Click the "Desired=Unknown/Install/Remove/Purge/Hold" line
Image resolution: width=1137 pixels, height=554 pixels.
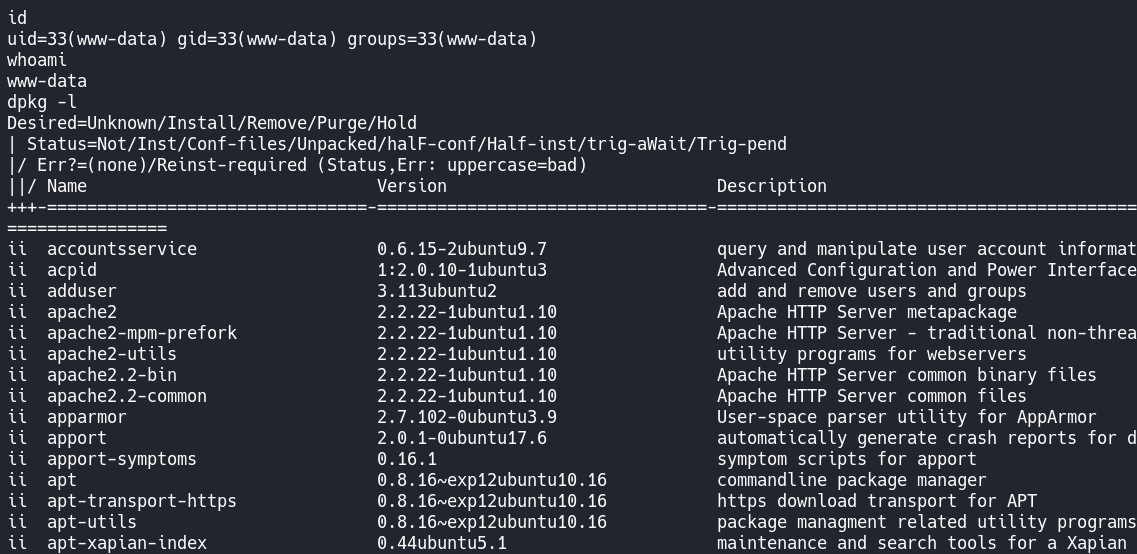click(212, 123)
